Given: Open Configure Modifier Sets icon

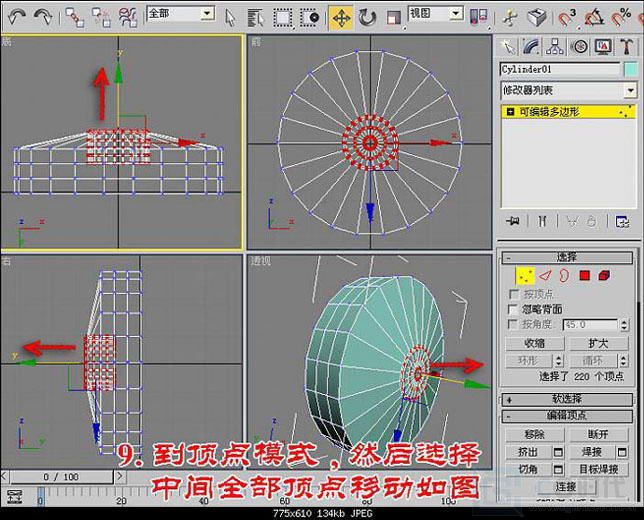Looking at the screenshot, I should (622, 221).
